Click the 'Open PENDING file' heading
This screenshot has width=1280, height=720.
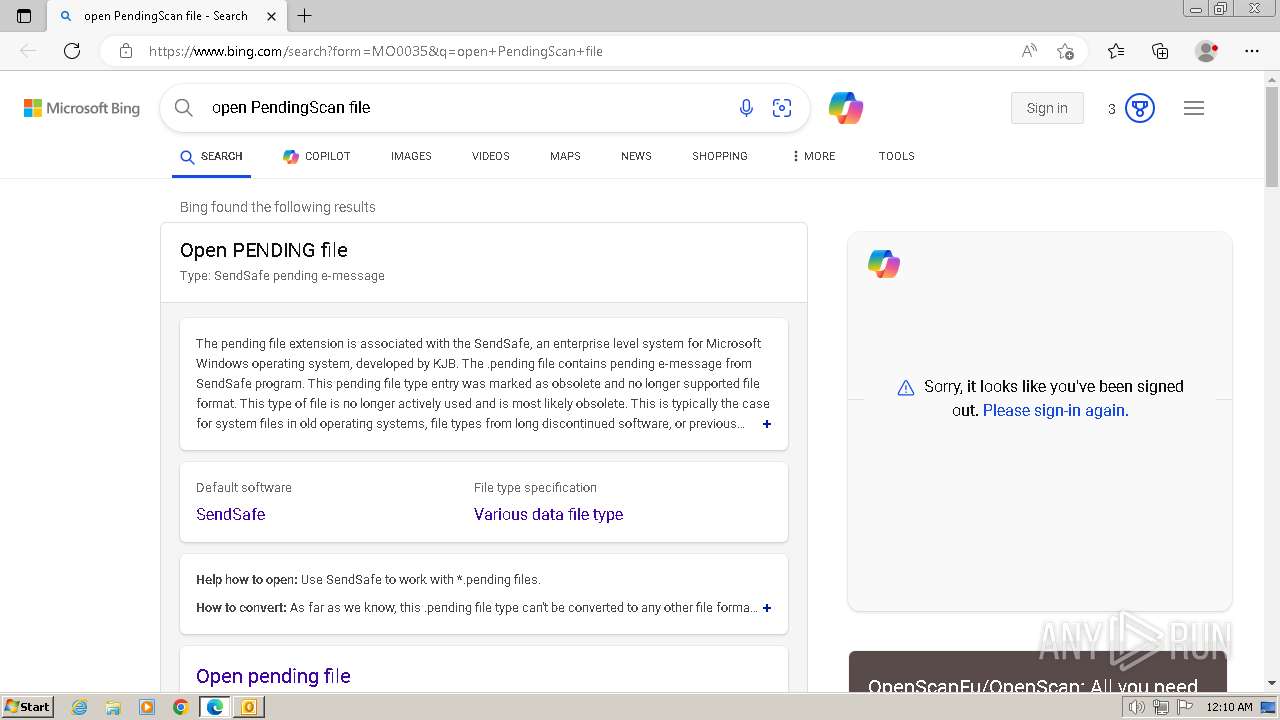264,250
